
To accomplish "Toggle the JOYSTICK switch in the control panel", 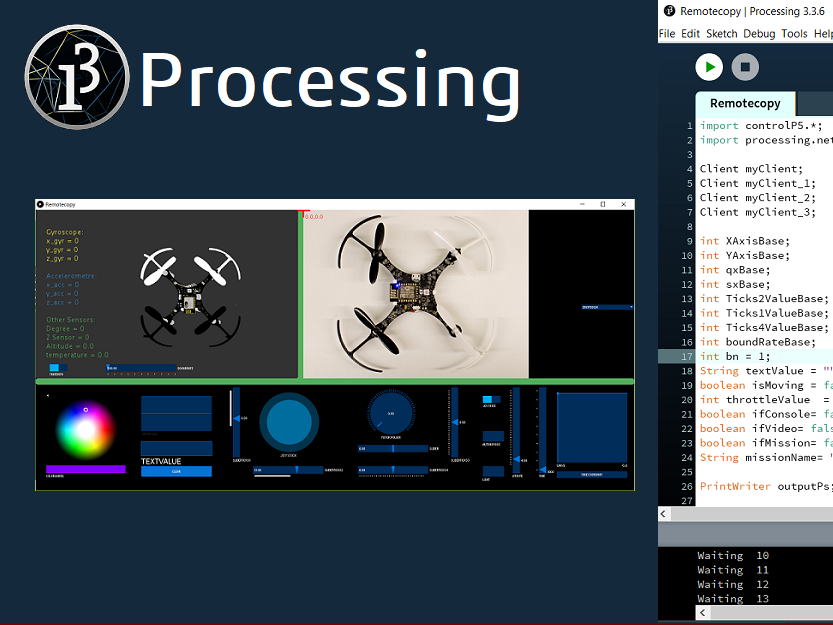I will coord(491,400).
